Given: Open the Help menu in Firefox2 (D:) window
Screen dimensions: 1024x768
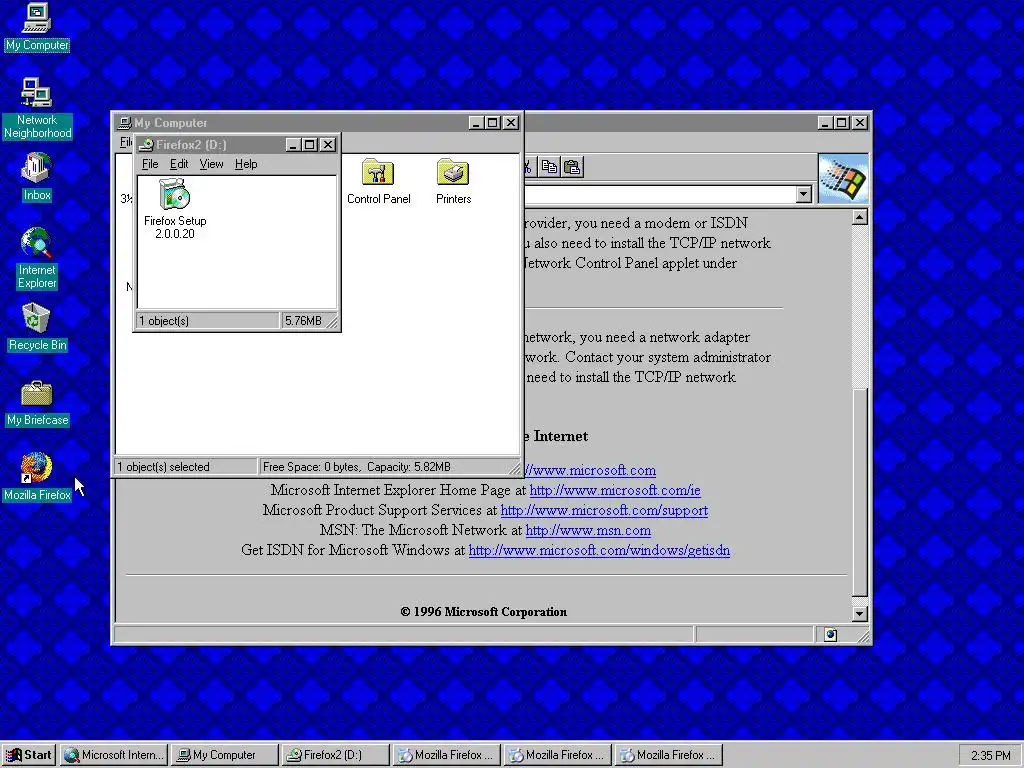Looking at the screenshot, I should tap(246, 164).
